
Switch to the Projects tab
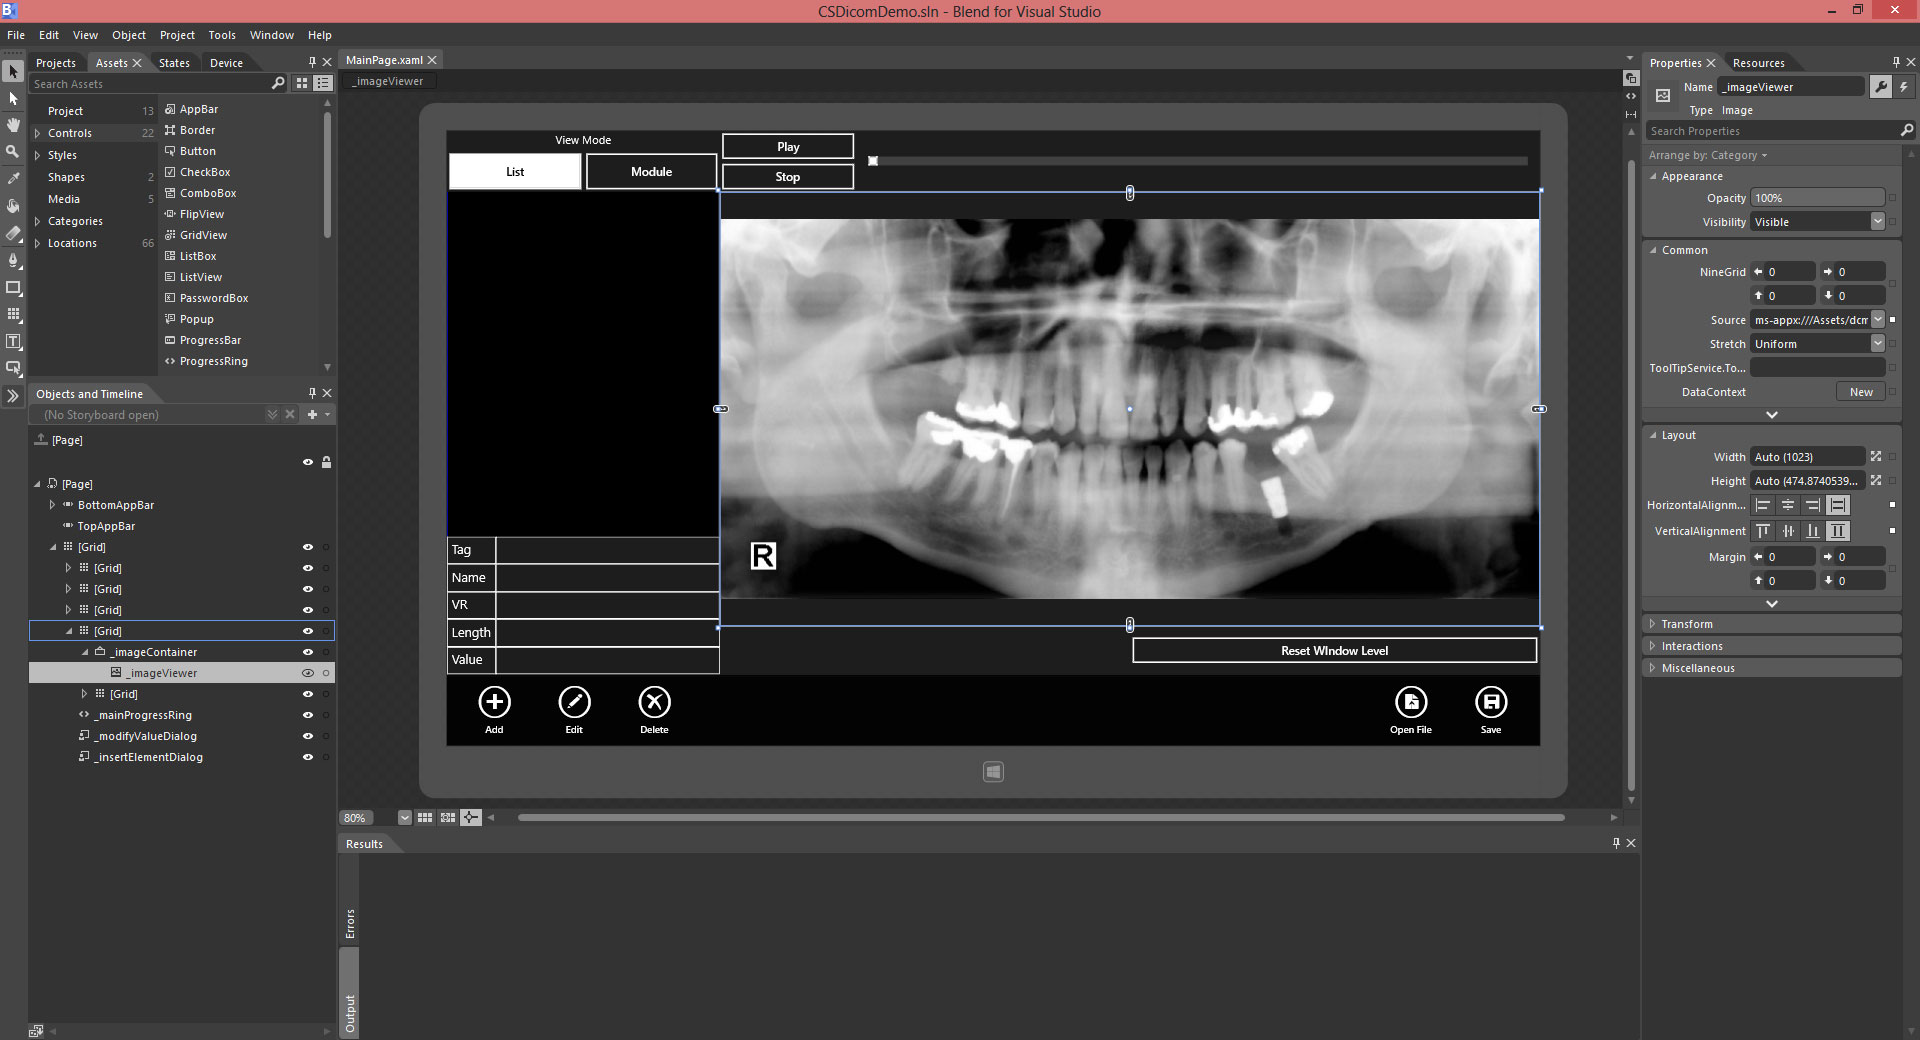pos(56,63)
